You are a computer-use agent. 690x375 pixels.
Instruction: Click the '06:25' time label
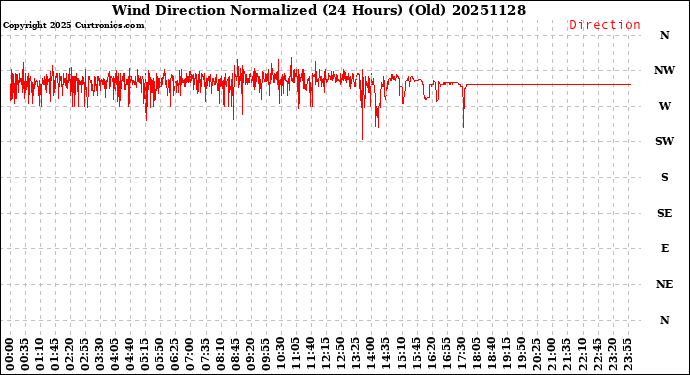175,355
